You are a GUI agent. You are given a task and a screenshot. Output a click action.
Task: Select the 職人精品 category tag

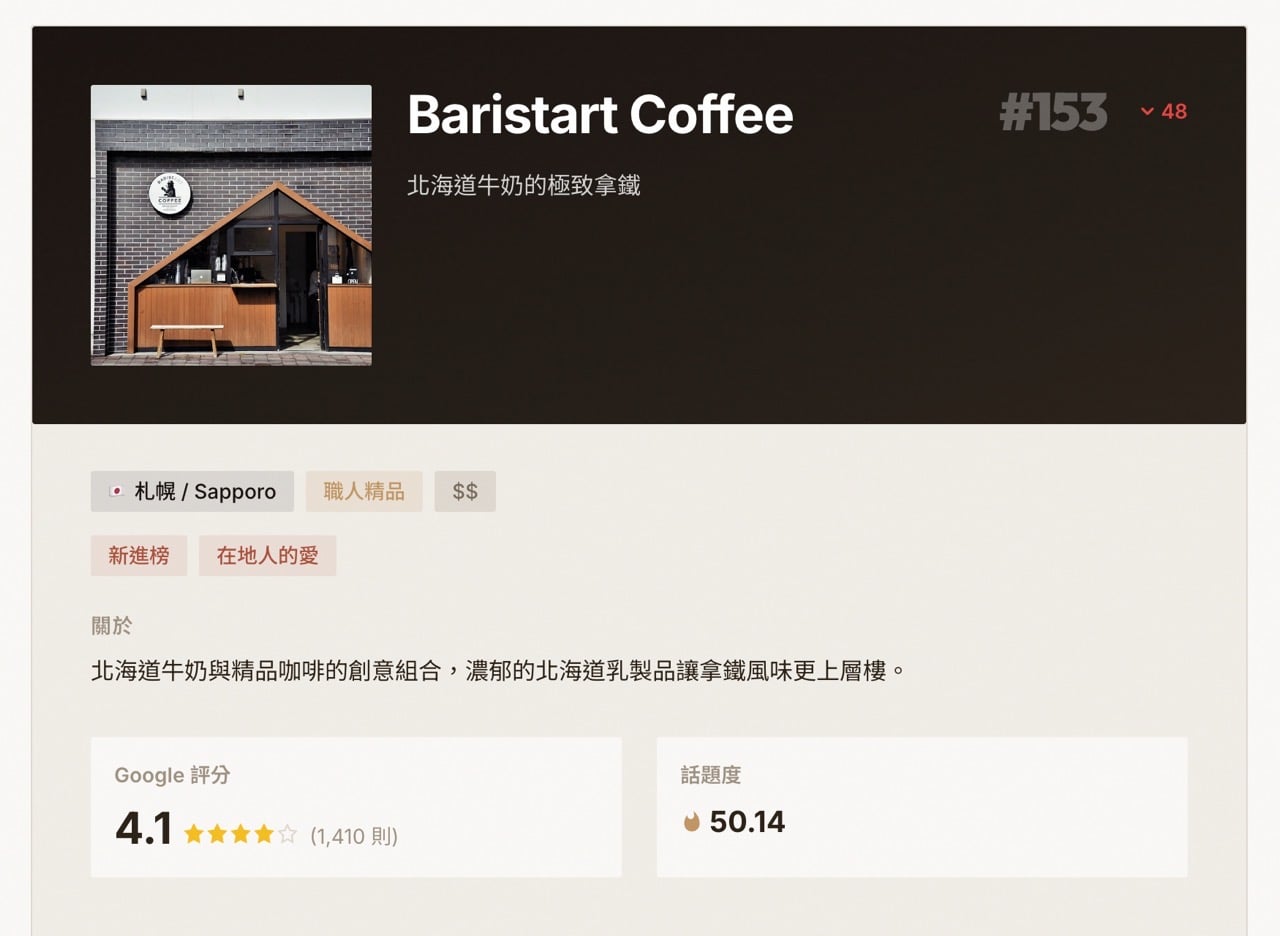[364, 492]
